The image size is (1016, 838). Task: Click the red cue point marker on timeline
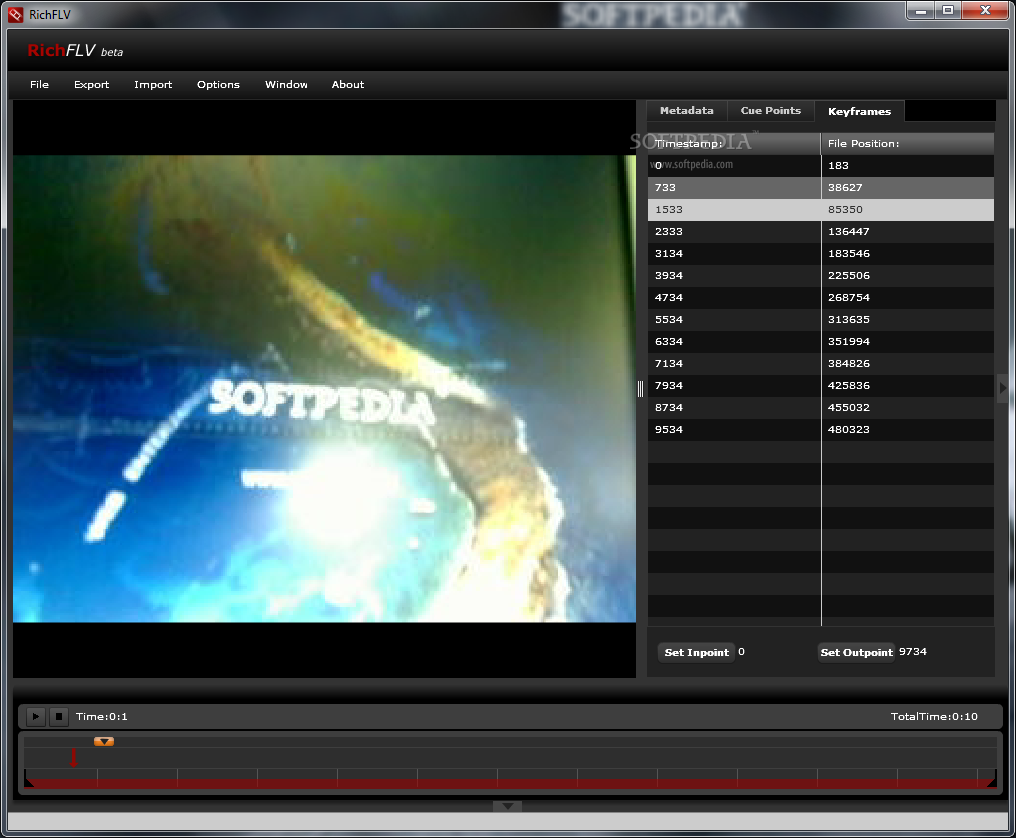point(73,757)
